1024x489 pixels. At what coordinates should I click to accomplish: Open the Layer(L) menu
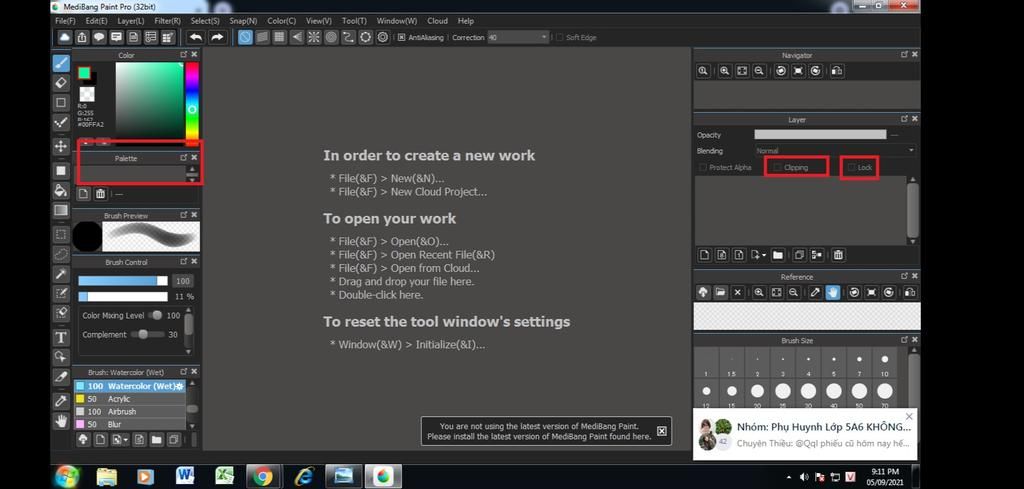coord(131,21)
